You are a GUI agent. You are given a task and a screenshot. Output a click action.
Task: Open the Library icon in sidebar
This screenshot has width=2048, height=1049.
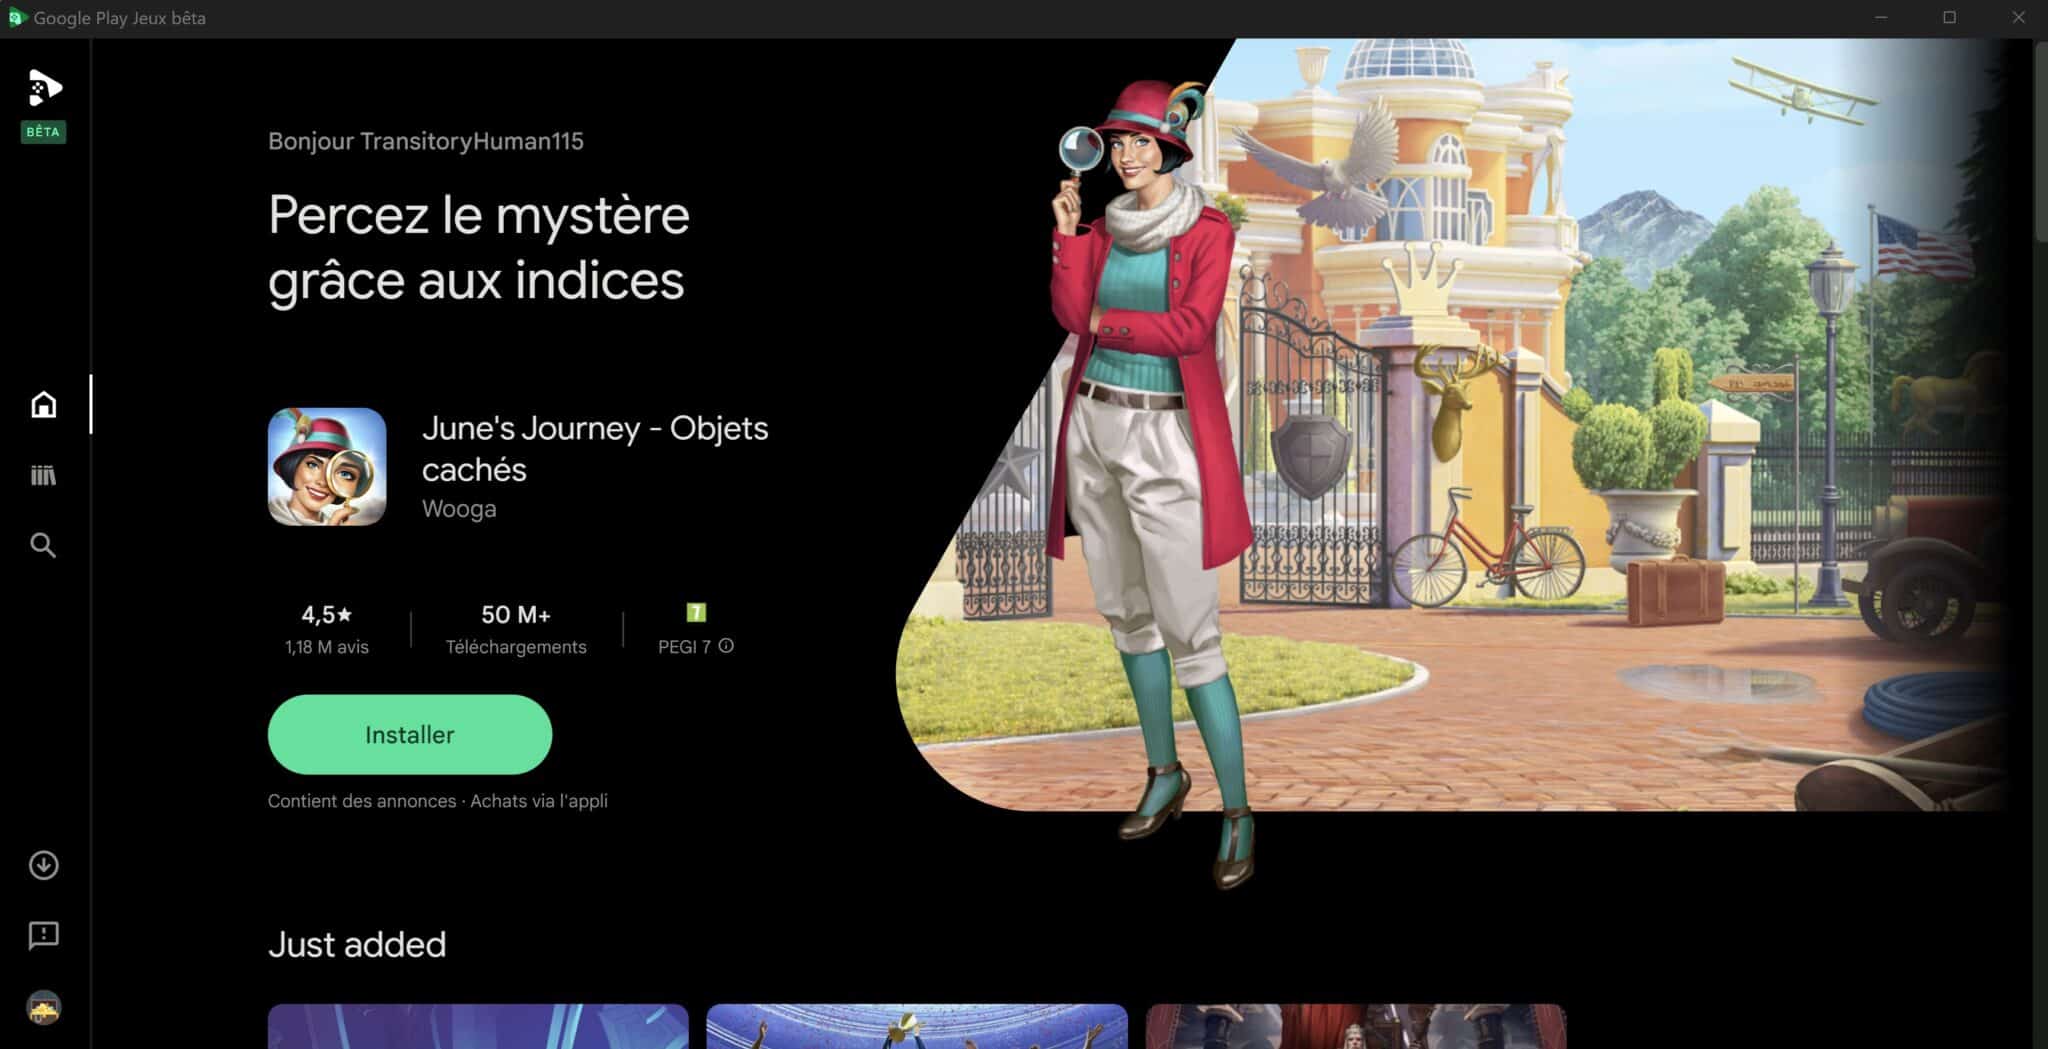43,475
